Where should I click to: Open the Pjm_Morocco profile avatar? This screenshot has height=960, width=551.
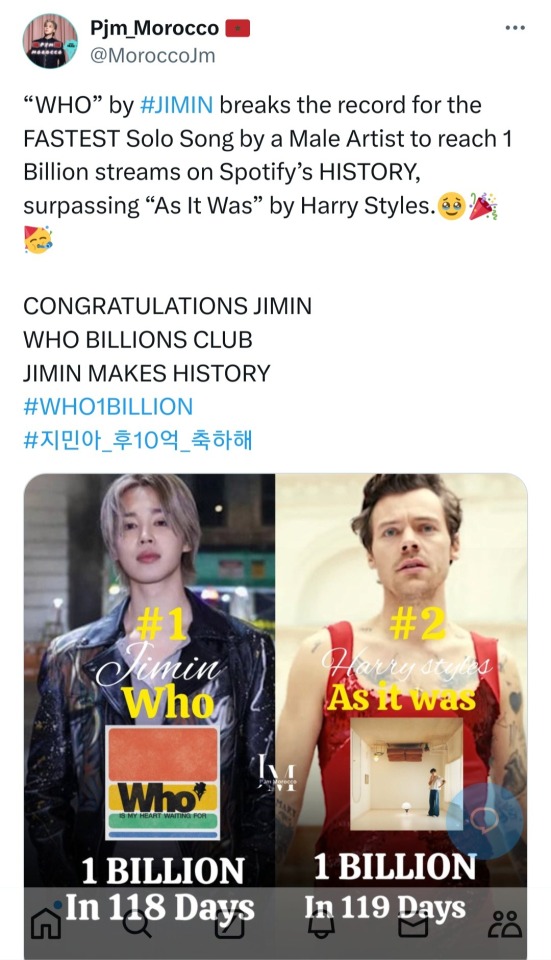[50, 41]
